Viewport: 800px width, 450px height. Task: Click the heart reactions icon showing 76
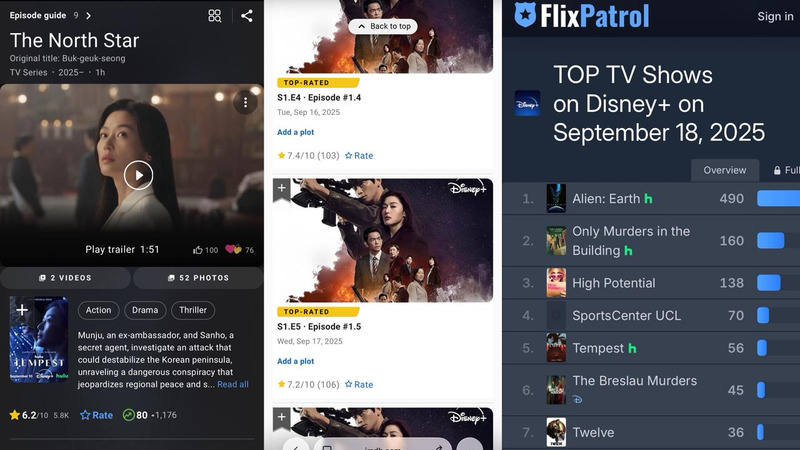pyautogui.click(x=232, y=250)
